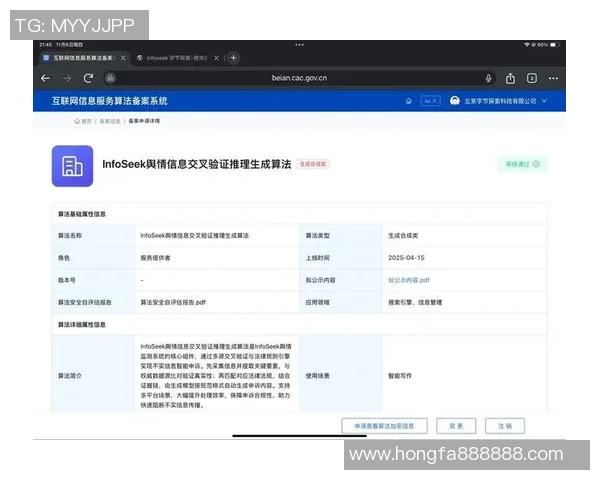Expand the 北京字节探索科技有限公司 account dropdown
The width and height of the screenshot is (600, 480).
[544, 101]
